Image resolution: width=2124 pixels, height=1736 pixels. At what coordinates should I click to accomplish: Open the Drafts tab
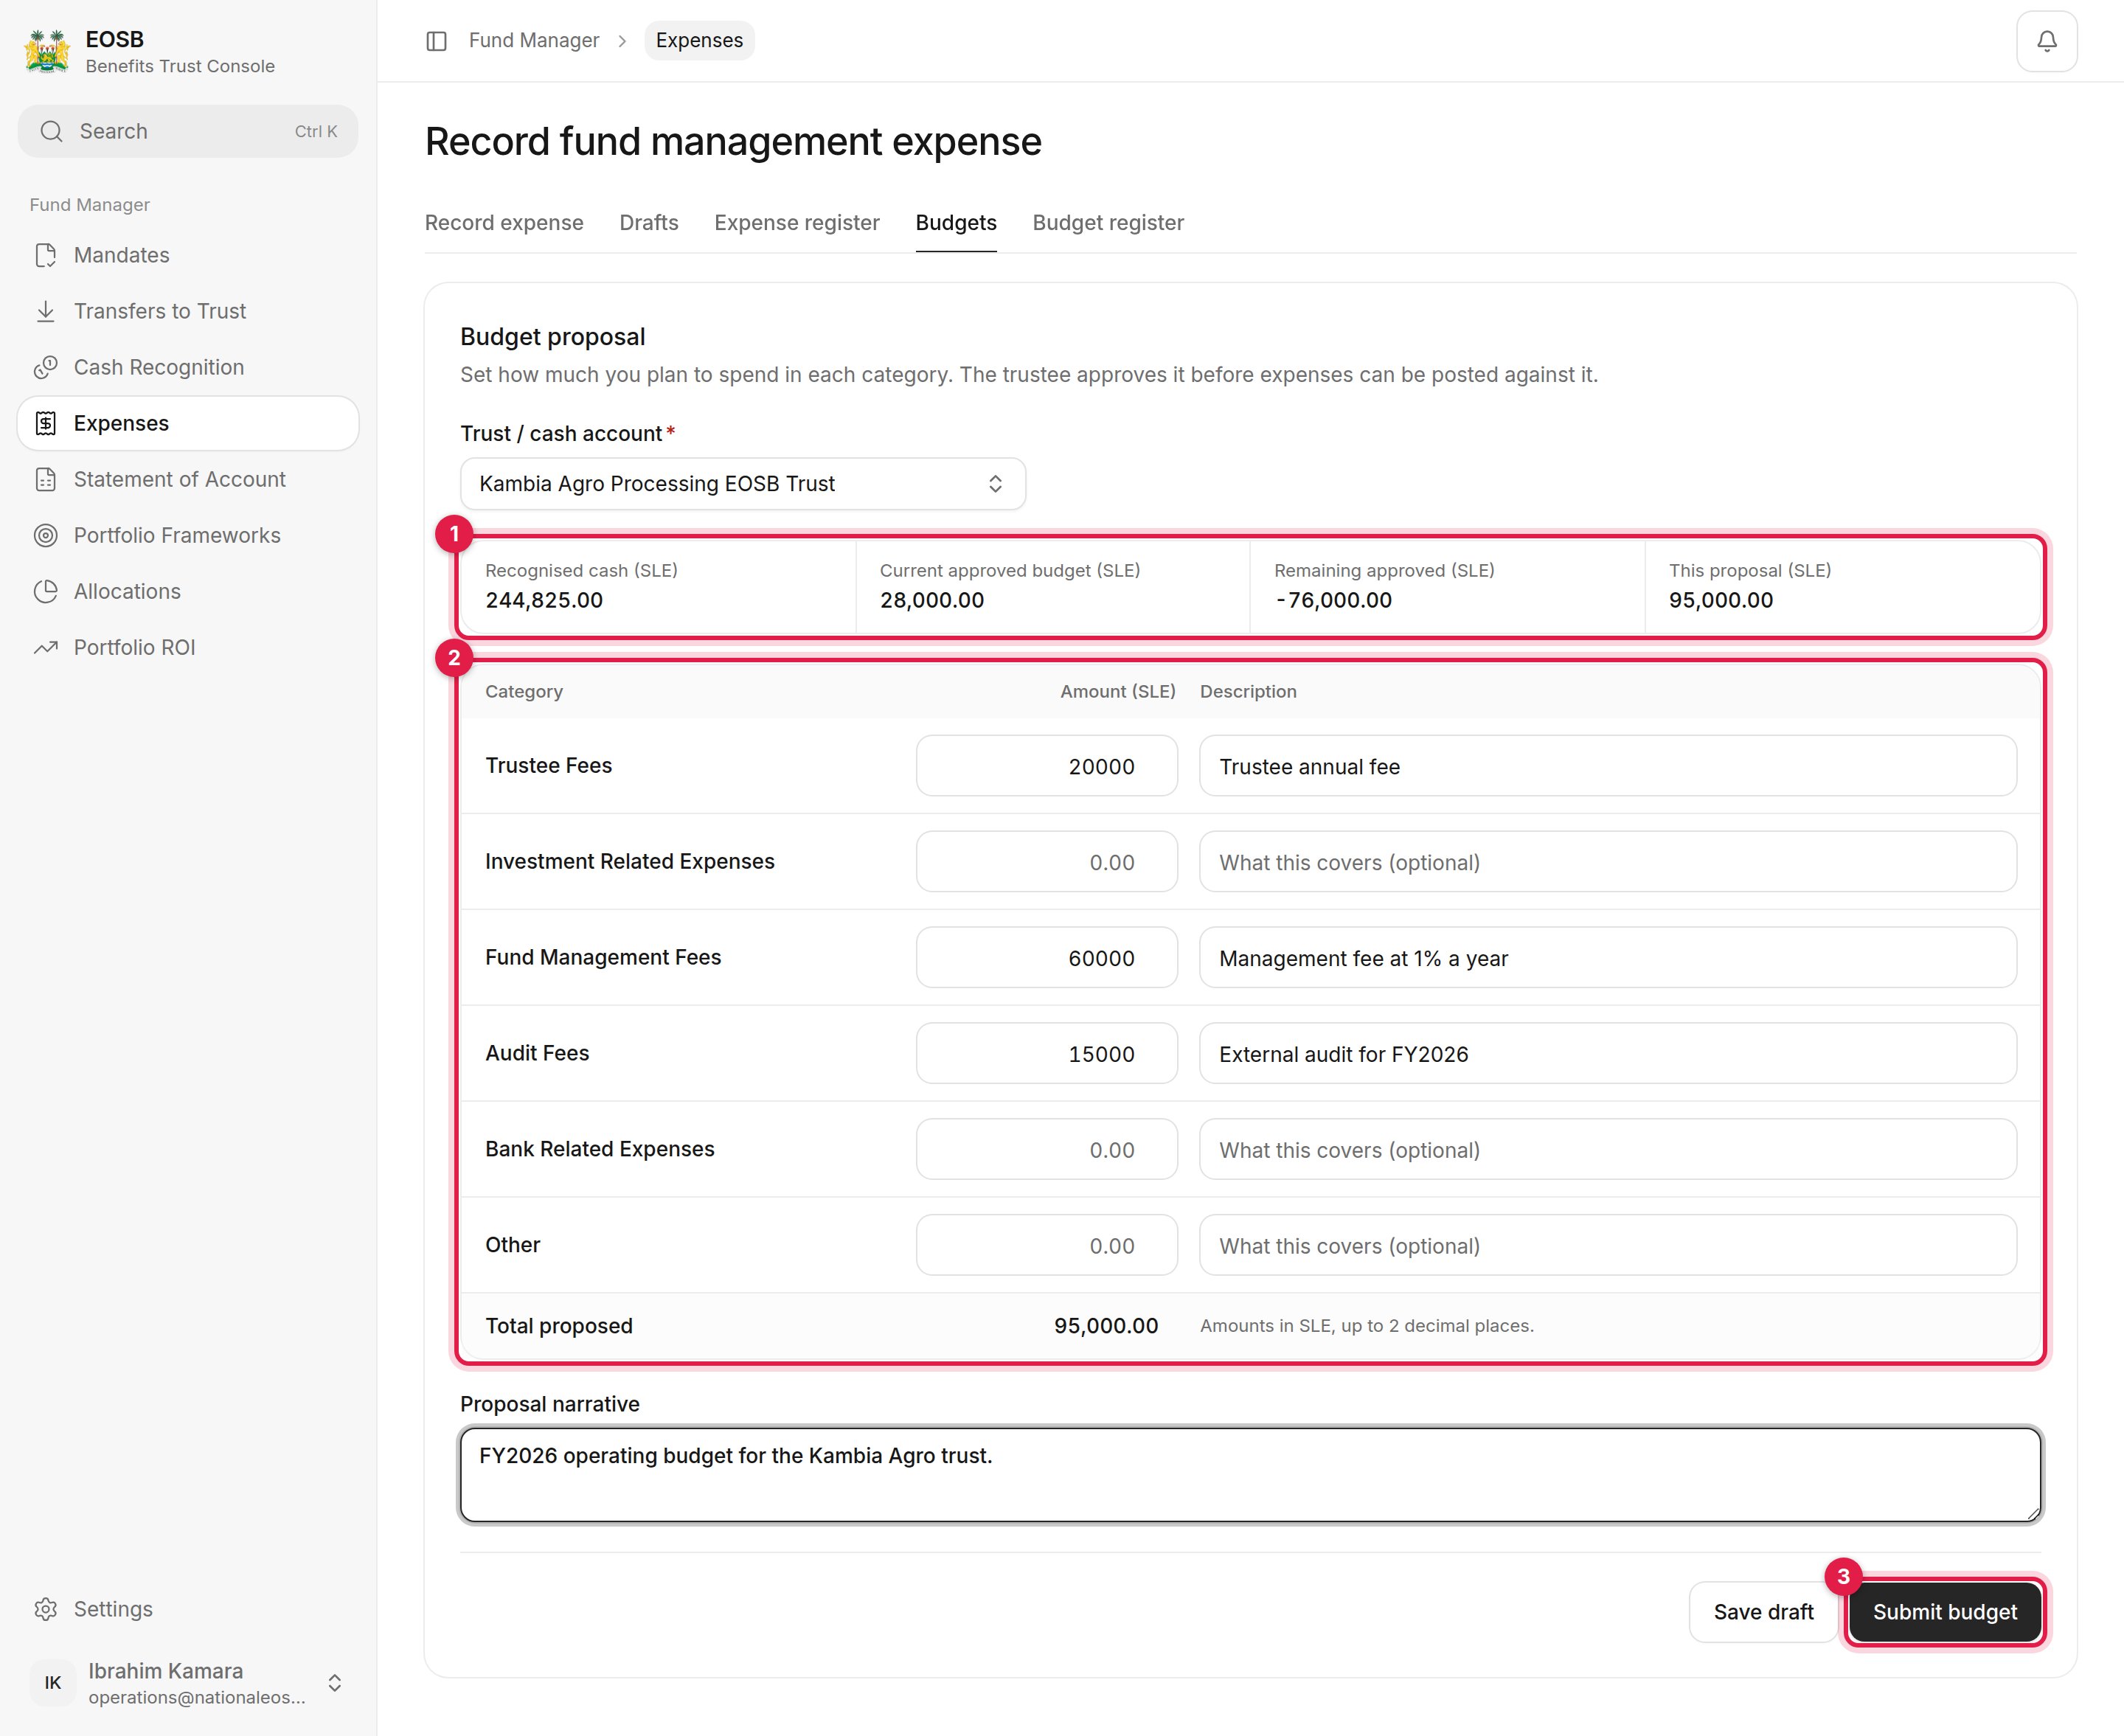click(649, 223)
